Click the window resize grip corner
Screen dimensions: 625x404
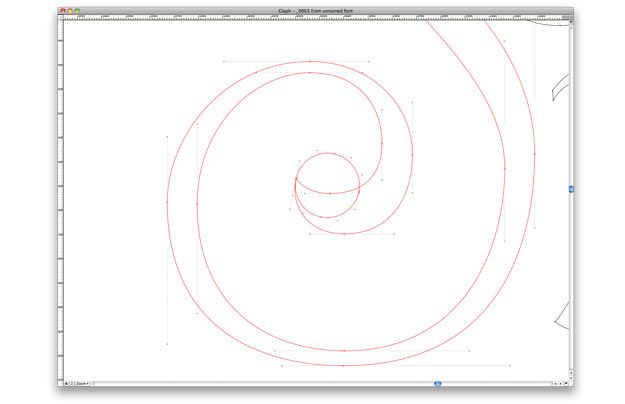570,383
